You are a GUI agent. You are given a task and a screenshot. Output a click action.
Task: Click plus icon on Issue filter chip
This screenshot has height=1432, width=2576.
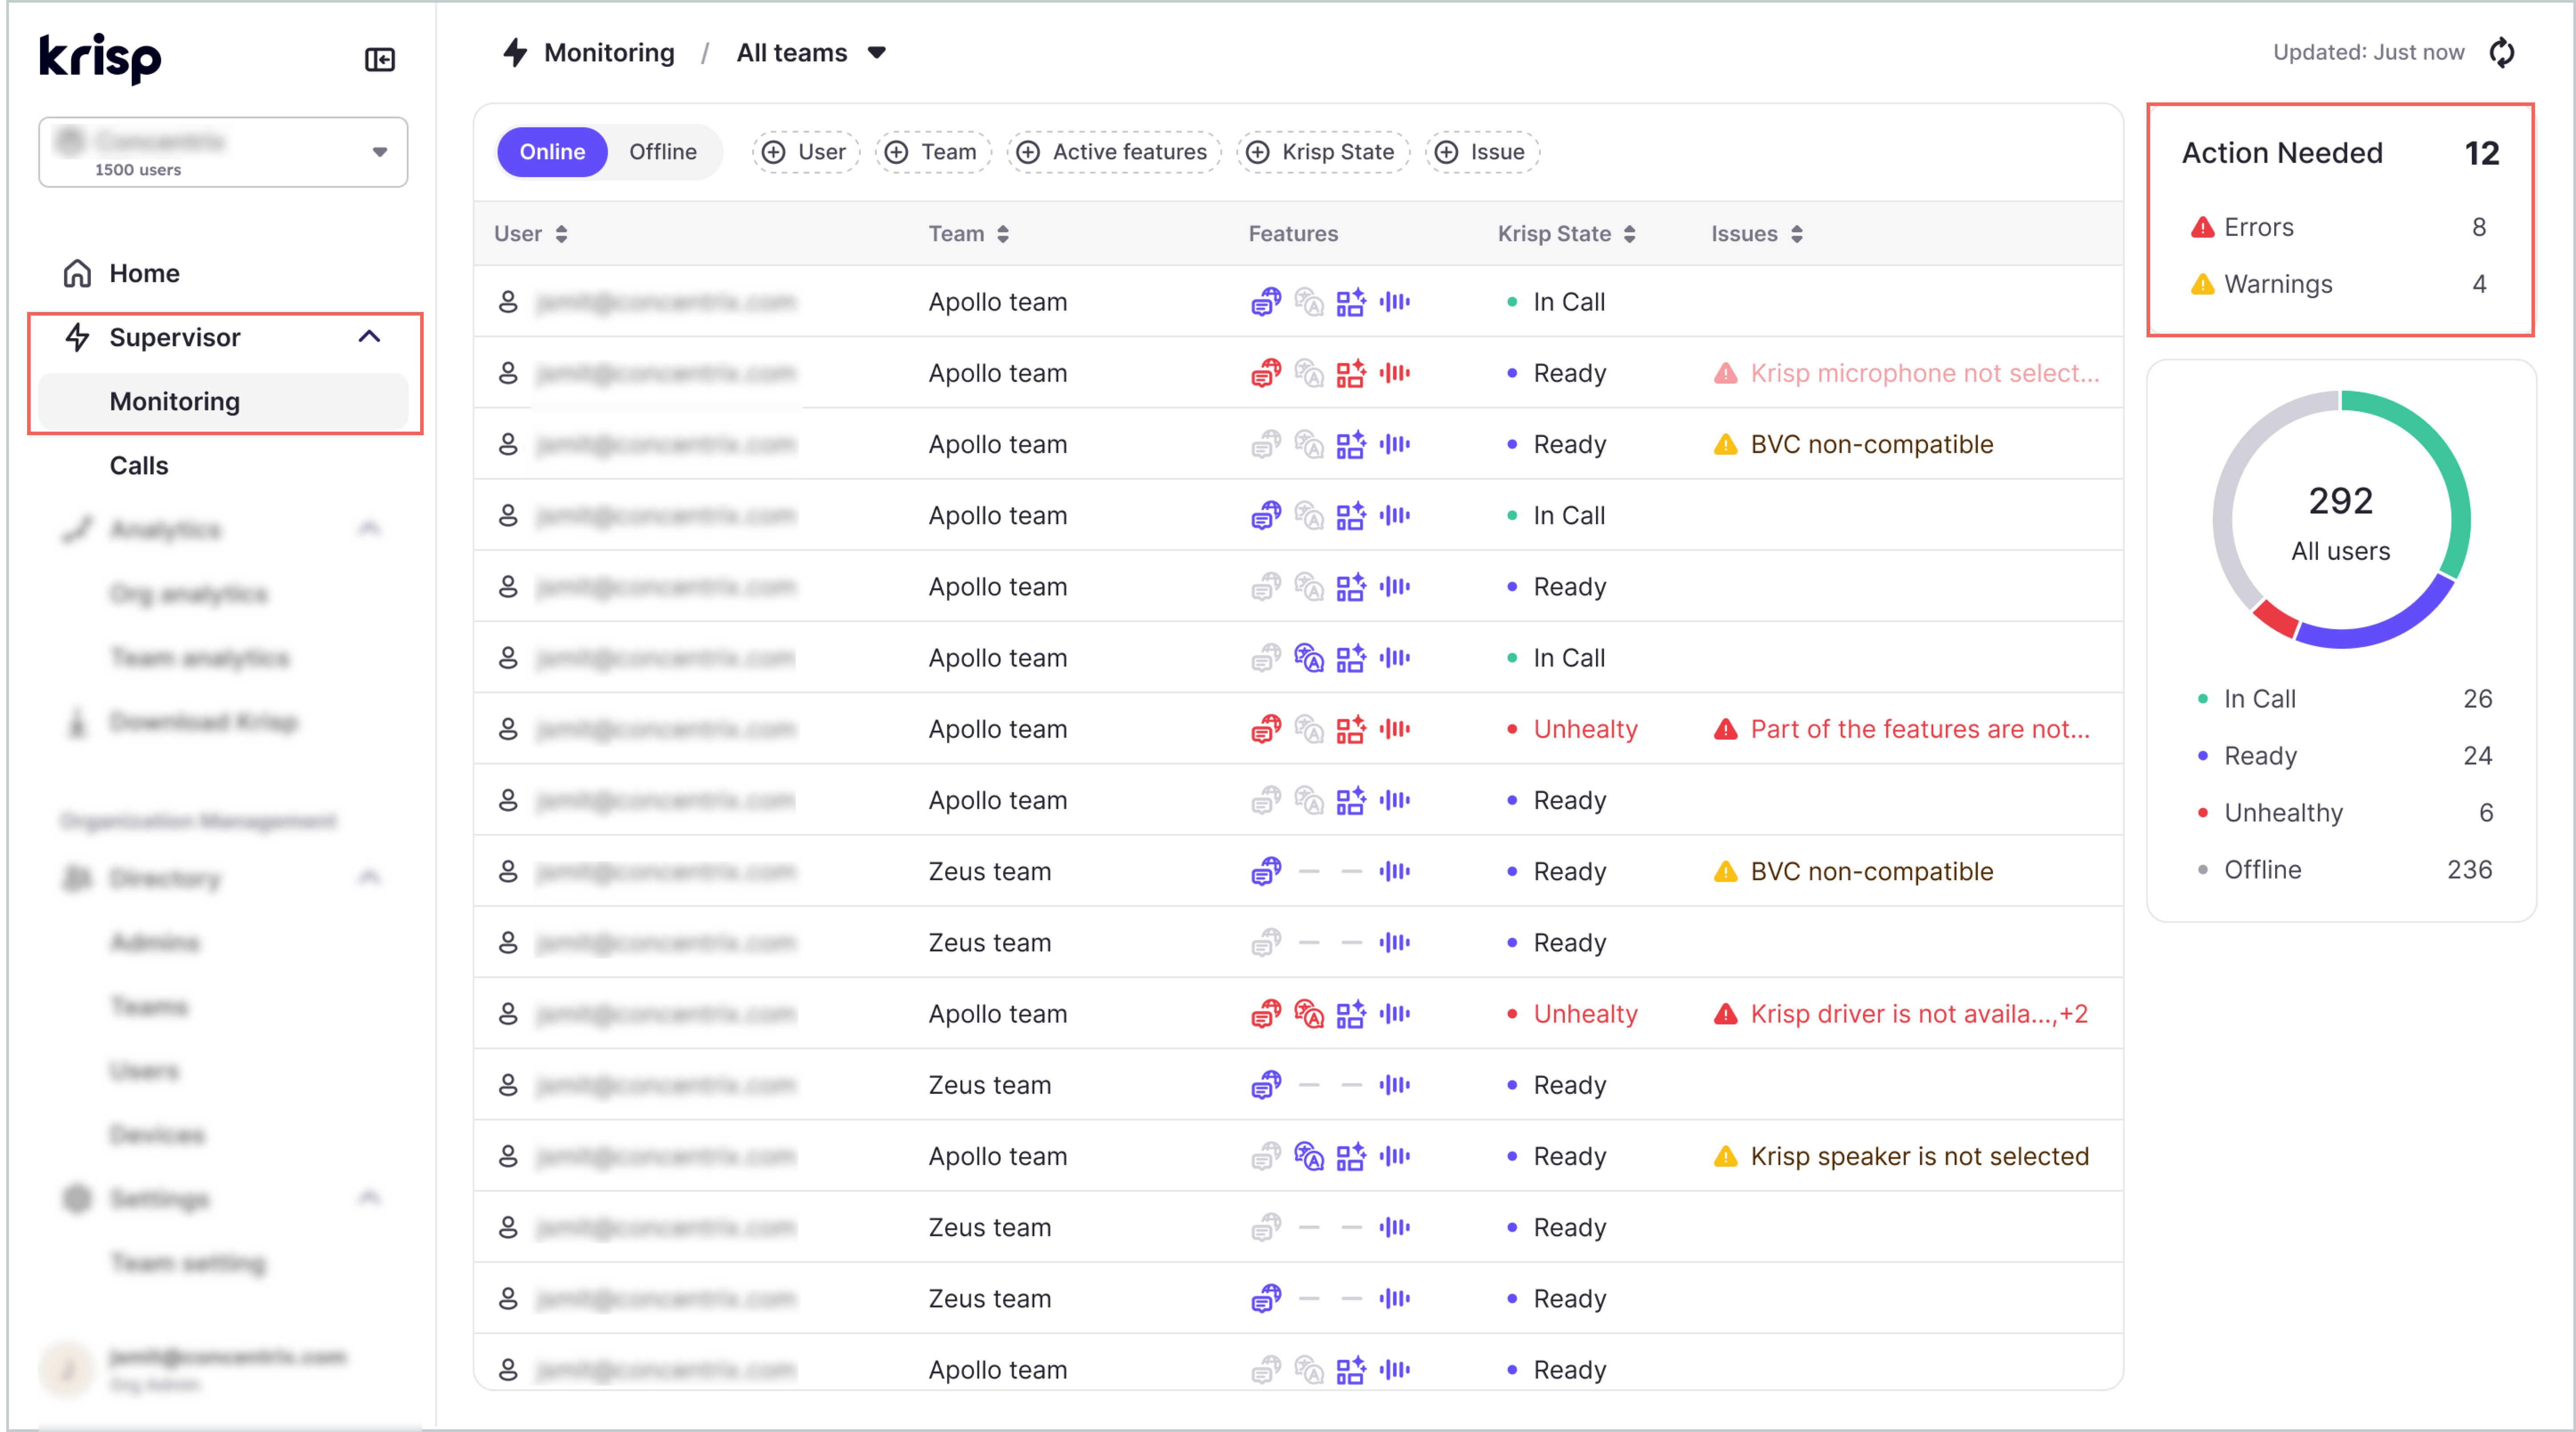tap(1446, 152)
